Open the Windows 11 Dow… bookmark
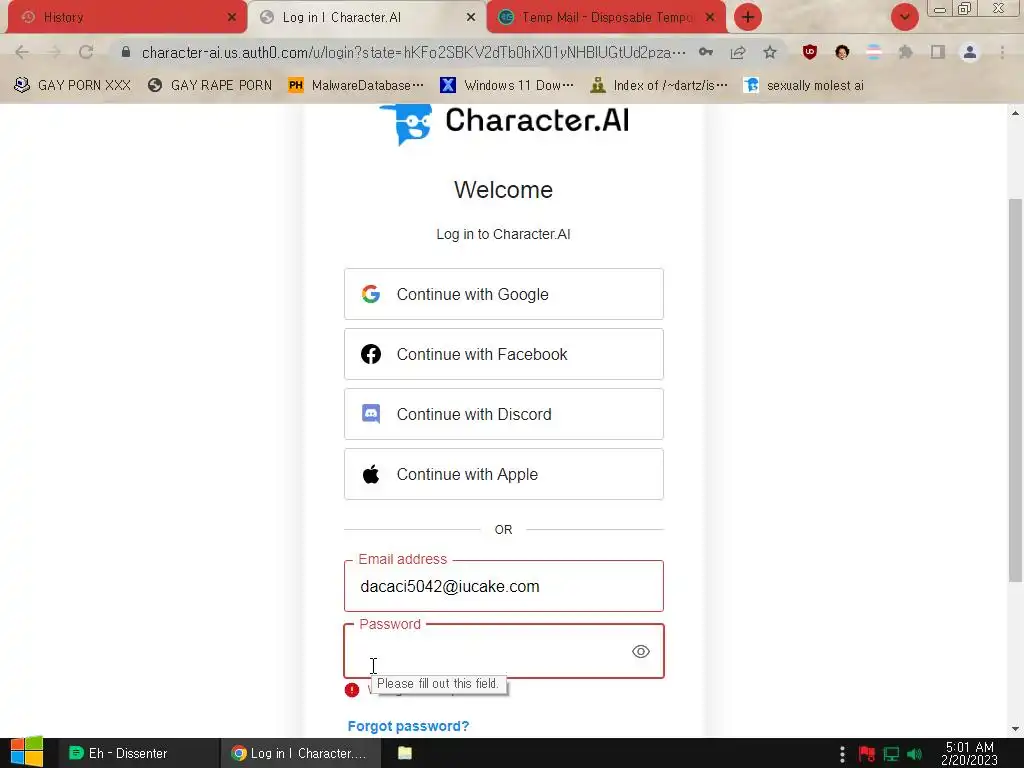Screen dimensions: 1024x768 pos(507,86)
